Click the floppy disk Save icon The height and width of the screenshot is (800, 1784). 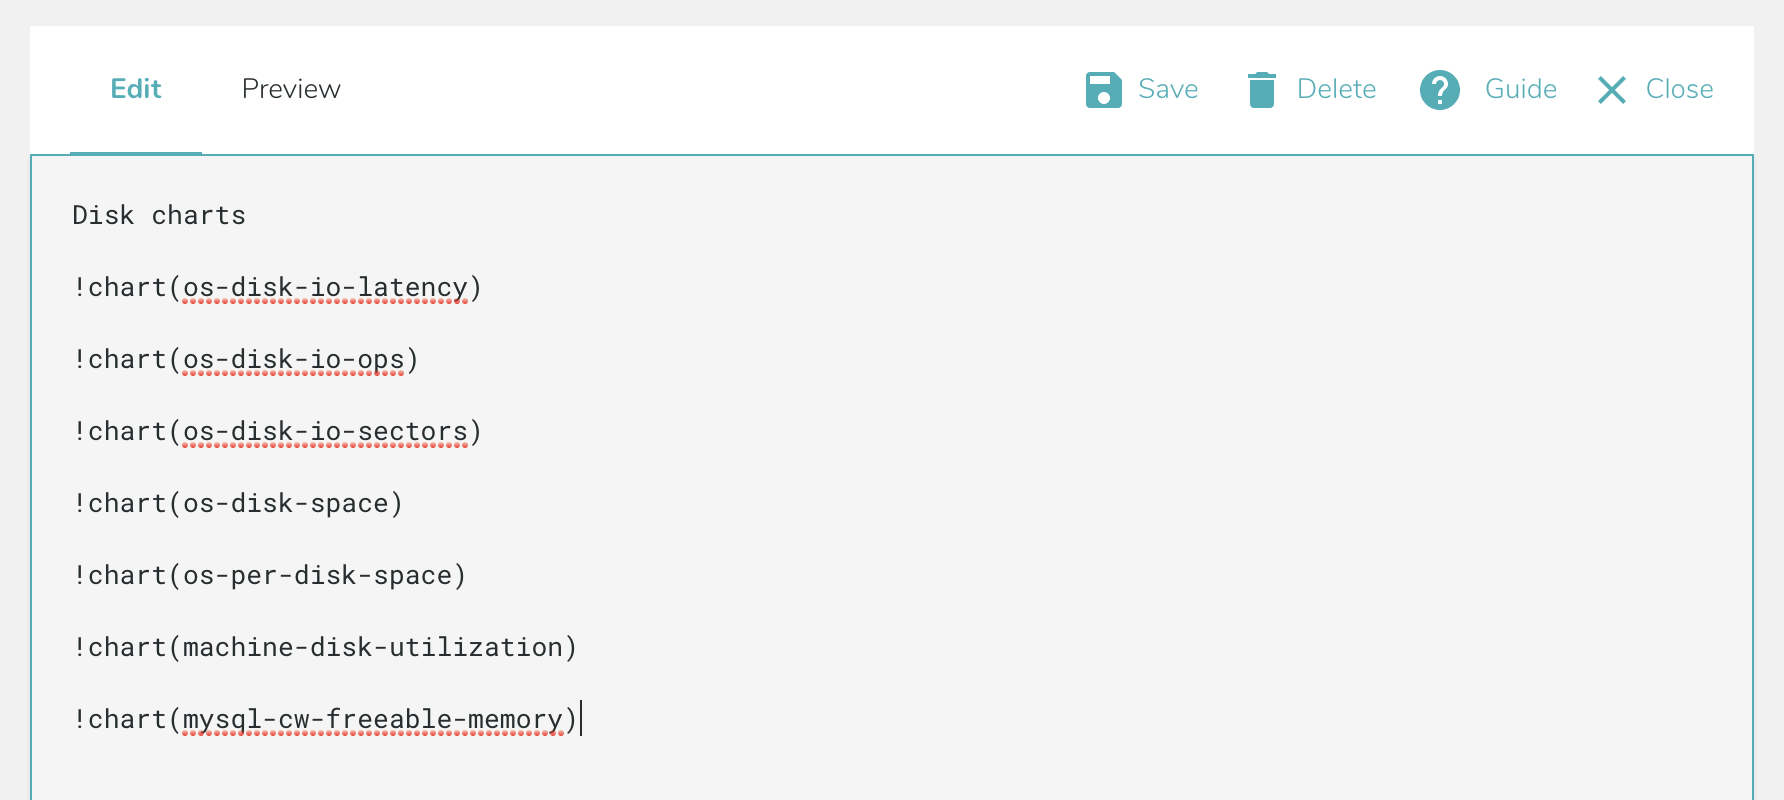pos(1103,90)
